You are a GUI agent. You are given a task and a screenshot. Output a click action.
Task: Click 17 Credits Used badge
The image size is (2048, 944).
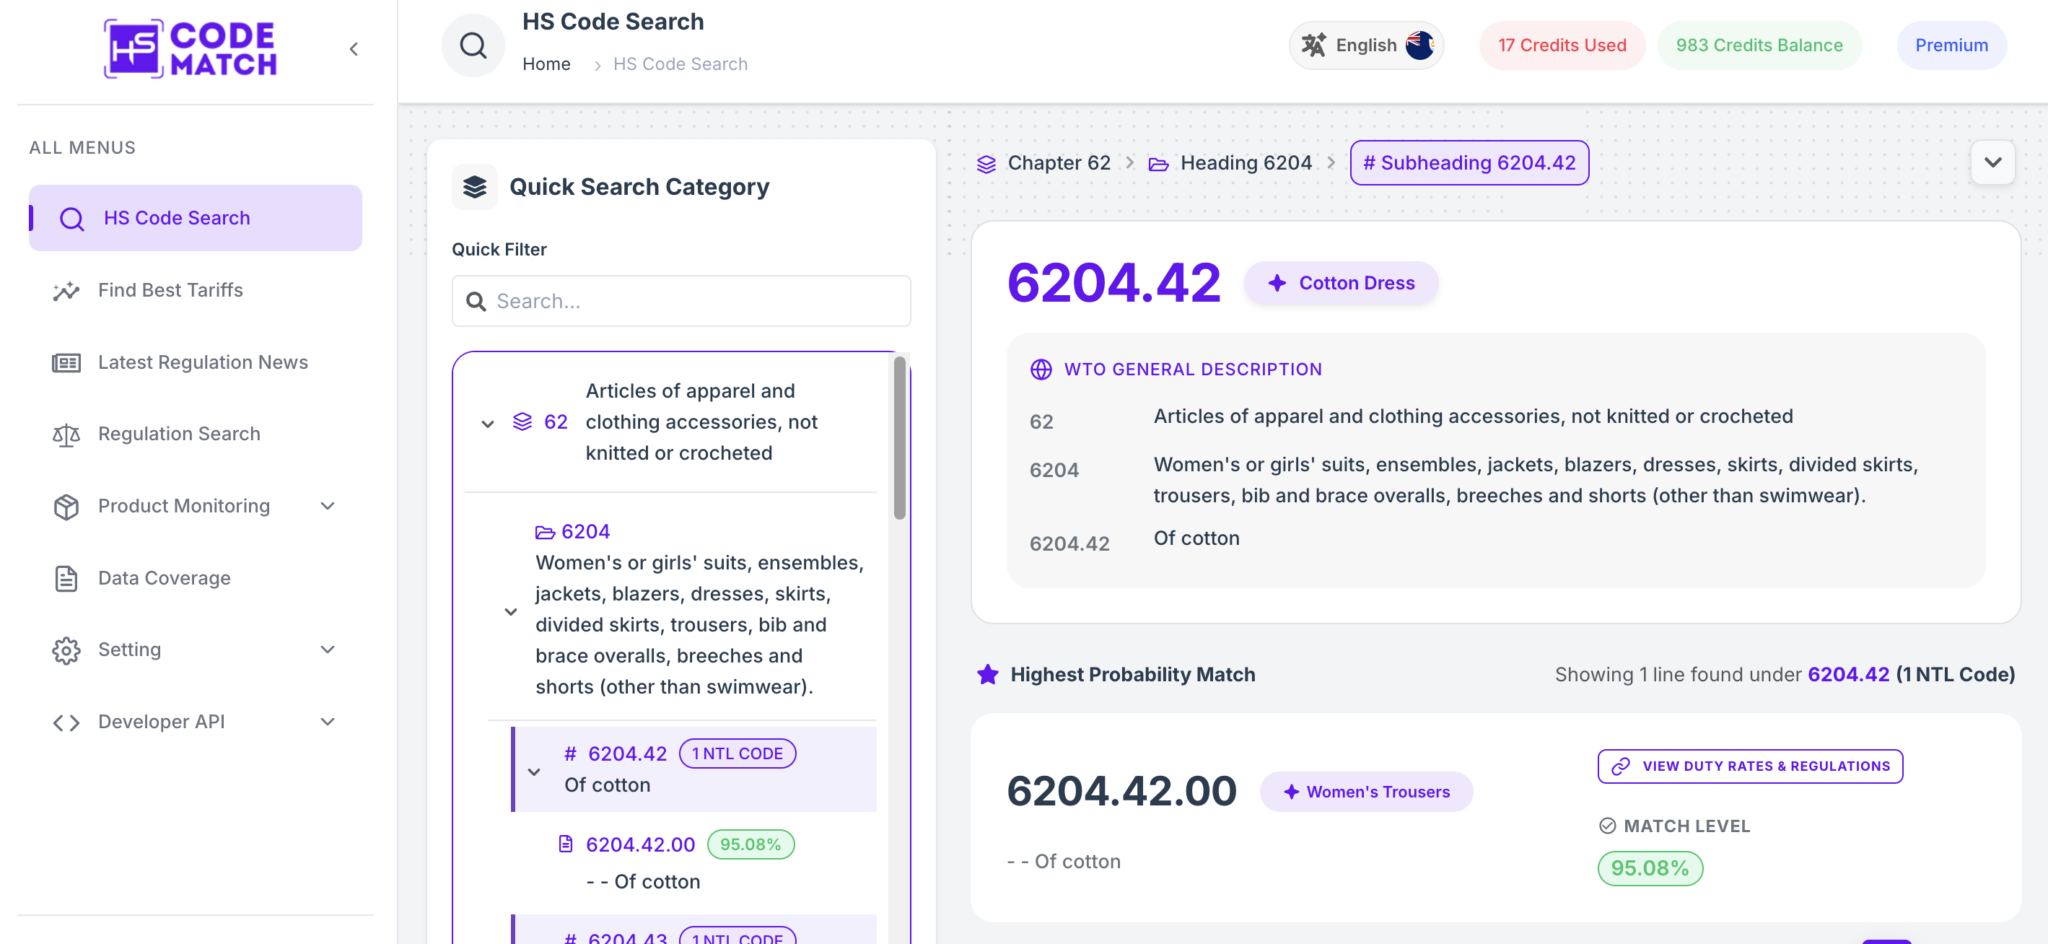coord(1562,45)
